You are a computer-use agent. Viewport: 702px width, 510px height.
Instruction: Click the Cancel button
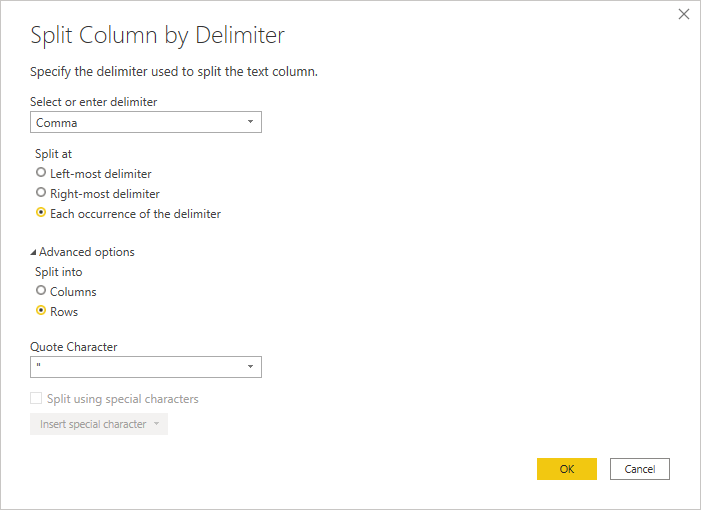pyautogui.click(x=640, y=469)
